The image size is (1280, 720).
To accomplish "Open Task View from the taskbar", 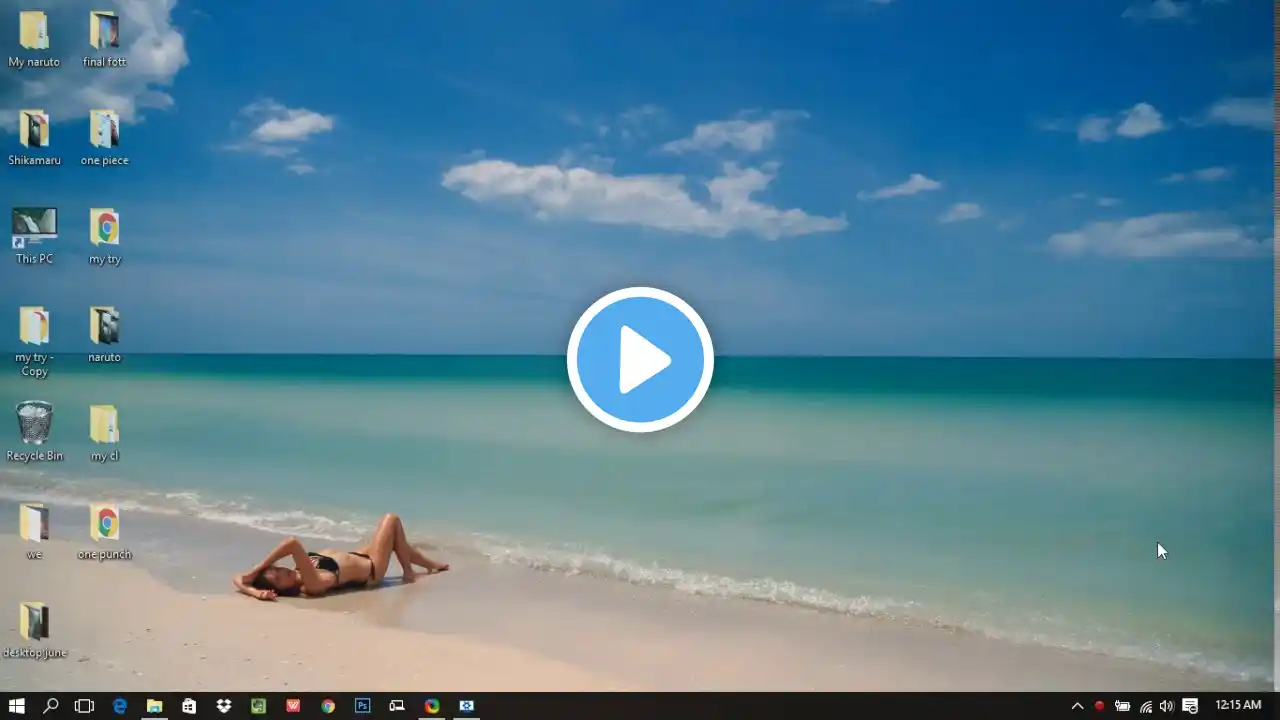I will click(84, 706).
